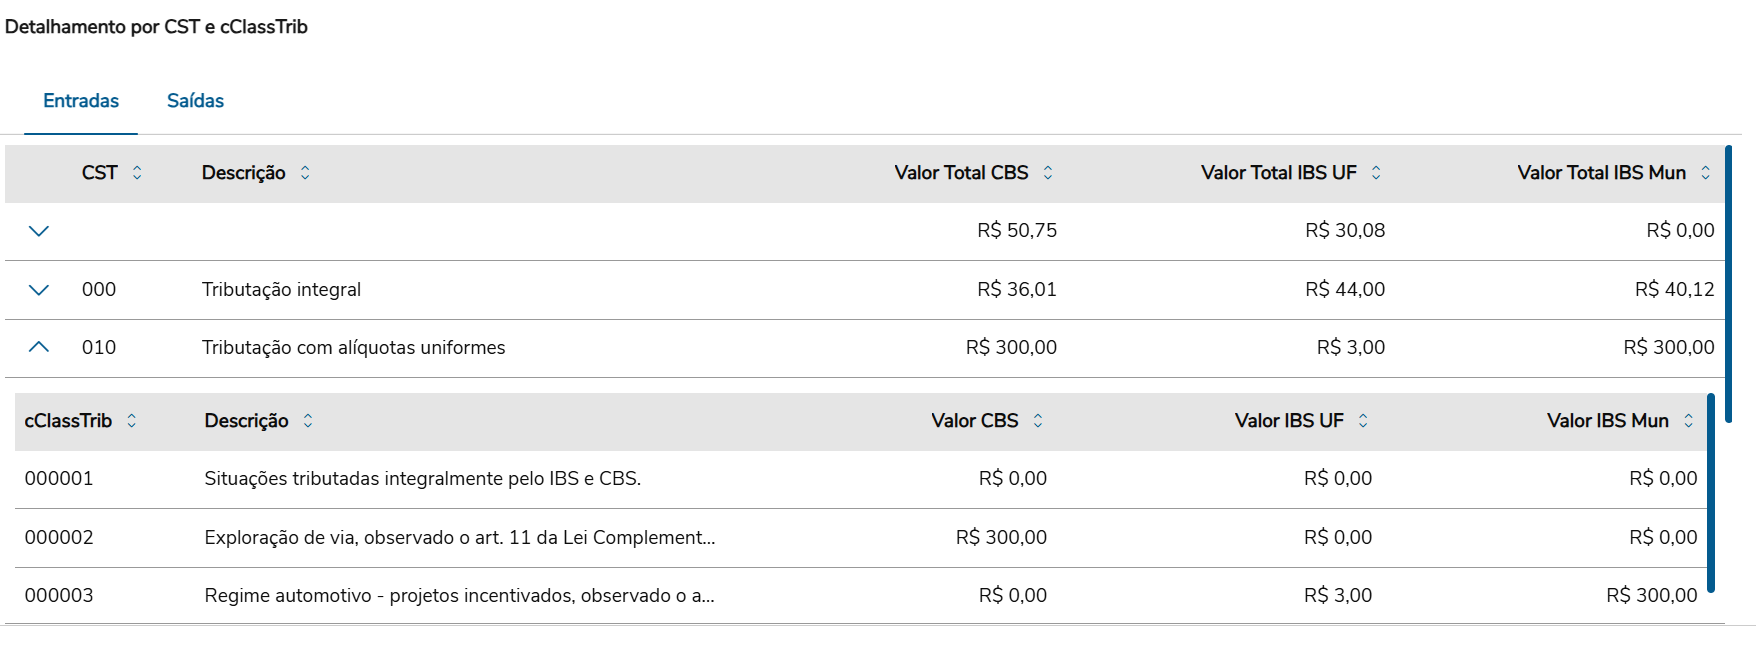Viewport: 1756px width, 646px height.
Task: Expand CST 000 Tributação integral row
Action: [x=39, y=290]
